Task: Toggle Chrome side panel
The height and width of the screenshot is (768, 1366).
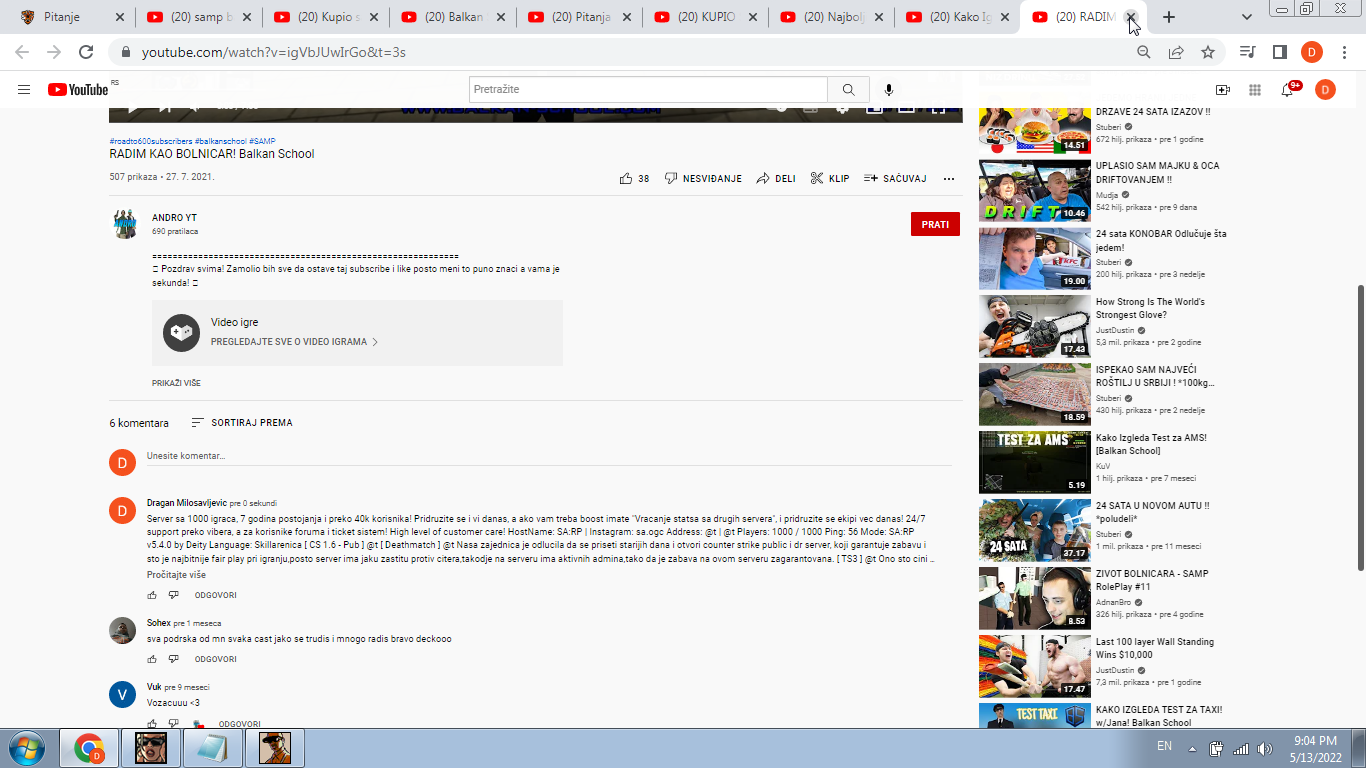Action: click(1279, 52)
